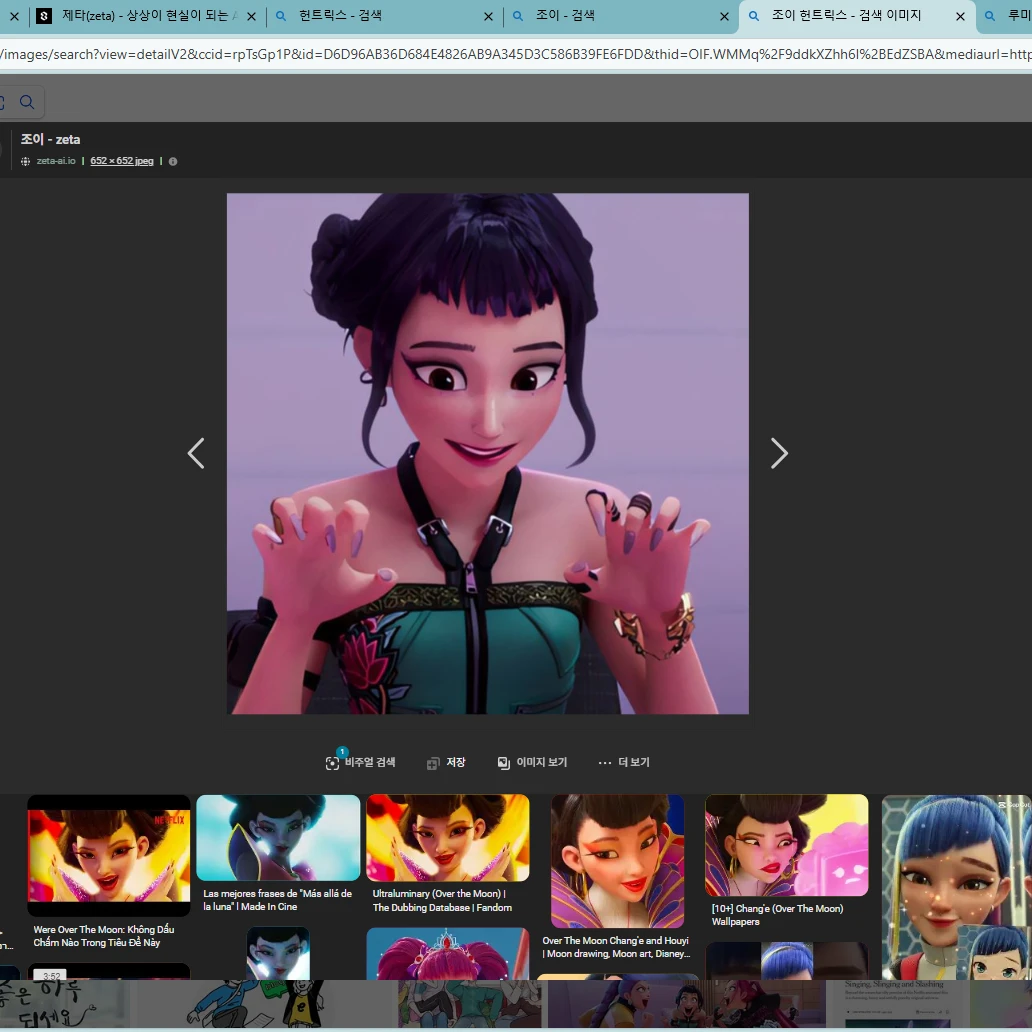Viewport: 1032px width, 1032px height.
Task: Open the blue-haired girl related thumbnail
Action: [x=956, y=887]
